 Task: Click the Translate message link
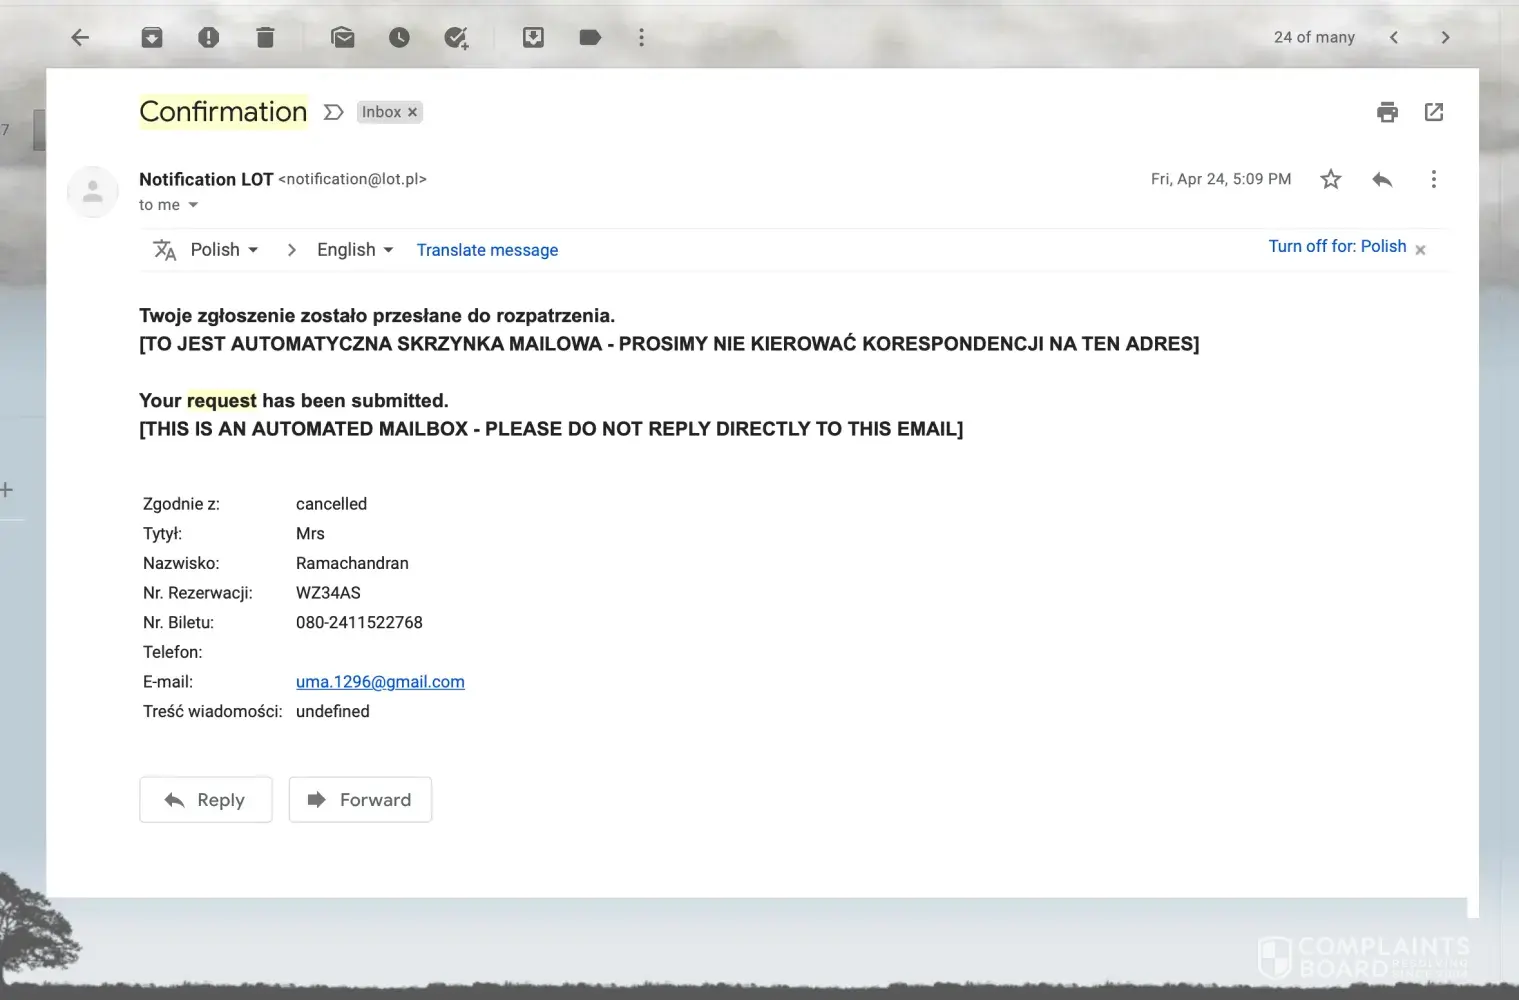click(x=487, y=250)
